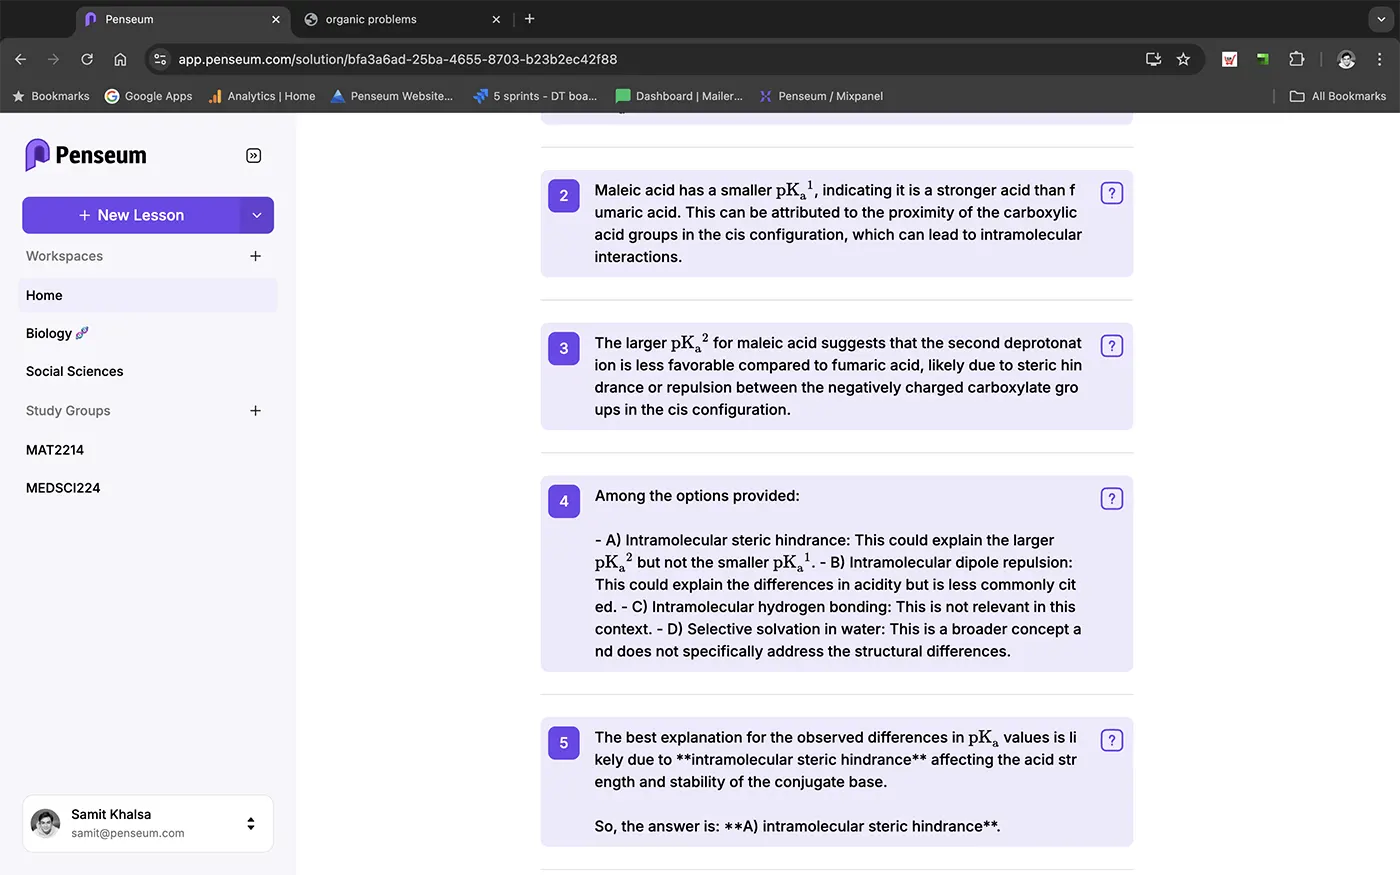The image size is (1400, 875).
Task: Reload the current page
Action: point(87,59)
